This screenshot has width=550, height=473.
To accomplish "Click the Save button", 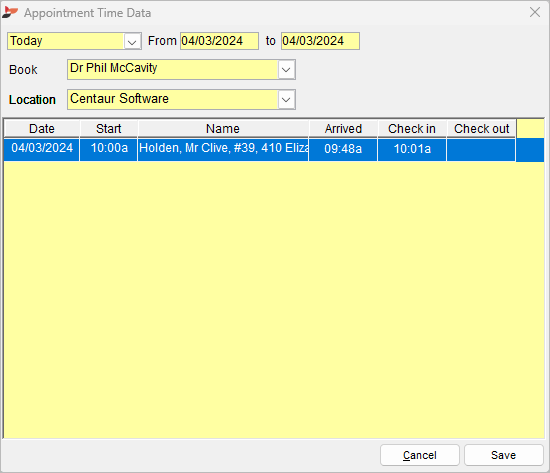I will click(x=504, y=455).
